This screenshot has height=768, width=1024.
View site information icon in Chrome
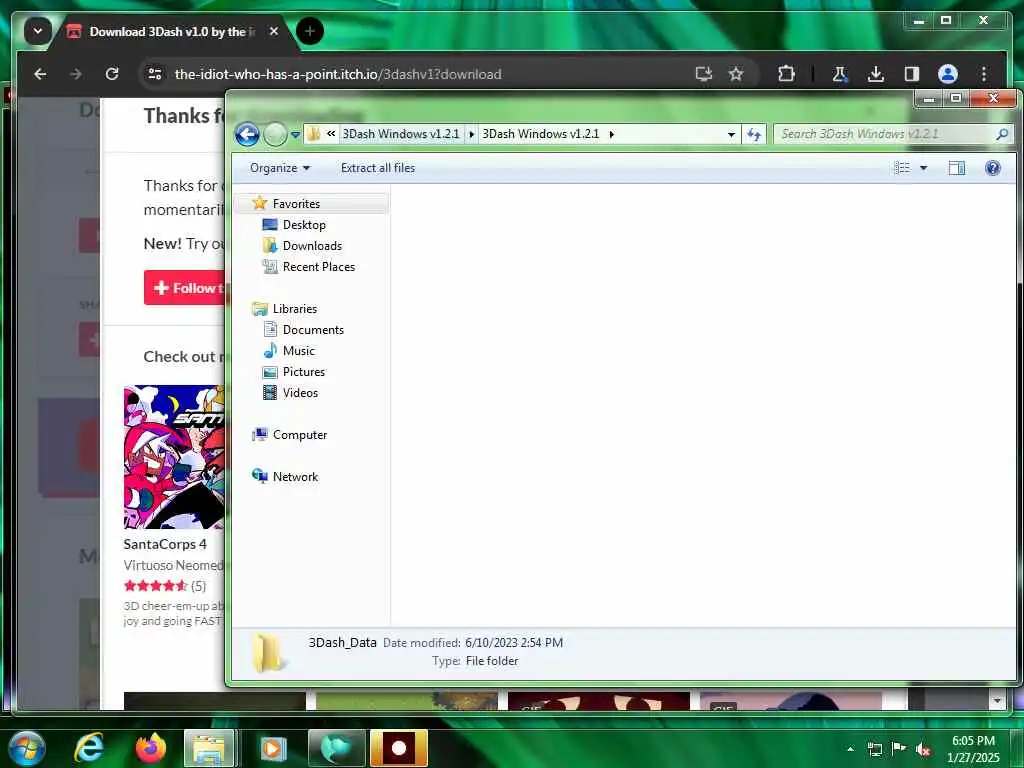coord(155,74)
